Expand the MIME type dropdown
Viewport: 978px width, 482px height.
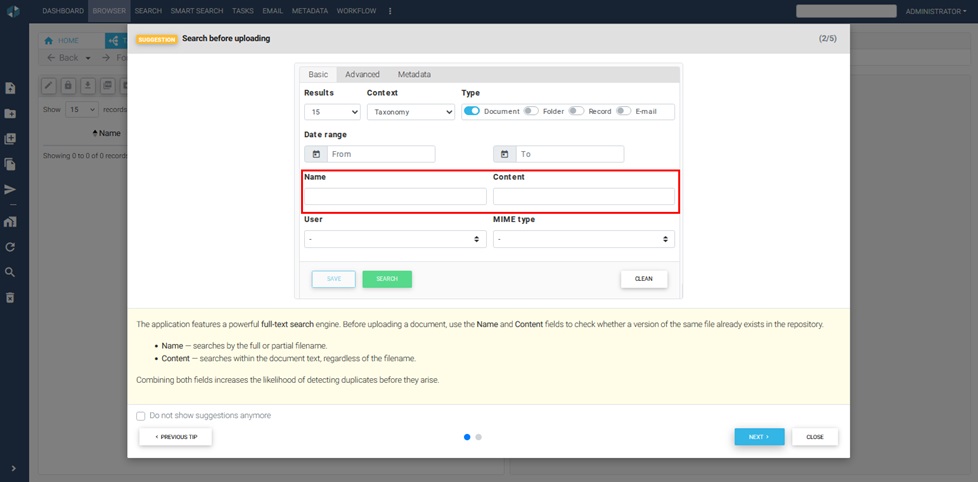(584, 239)
